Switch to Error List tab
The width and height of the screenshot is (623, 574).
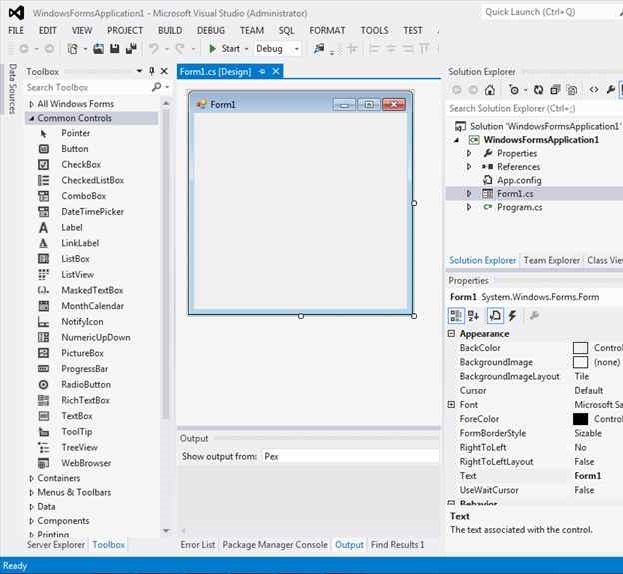coord(197,545)
